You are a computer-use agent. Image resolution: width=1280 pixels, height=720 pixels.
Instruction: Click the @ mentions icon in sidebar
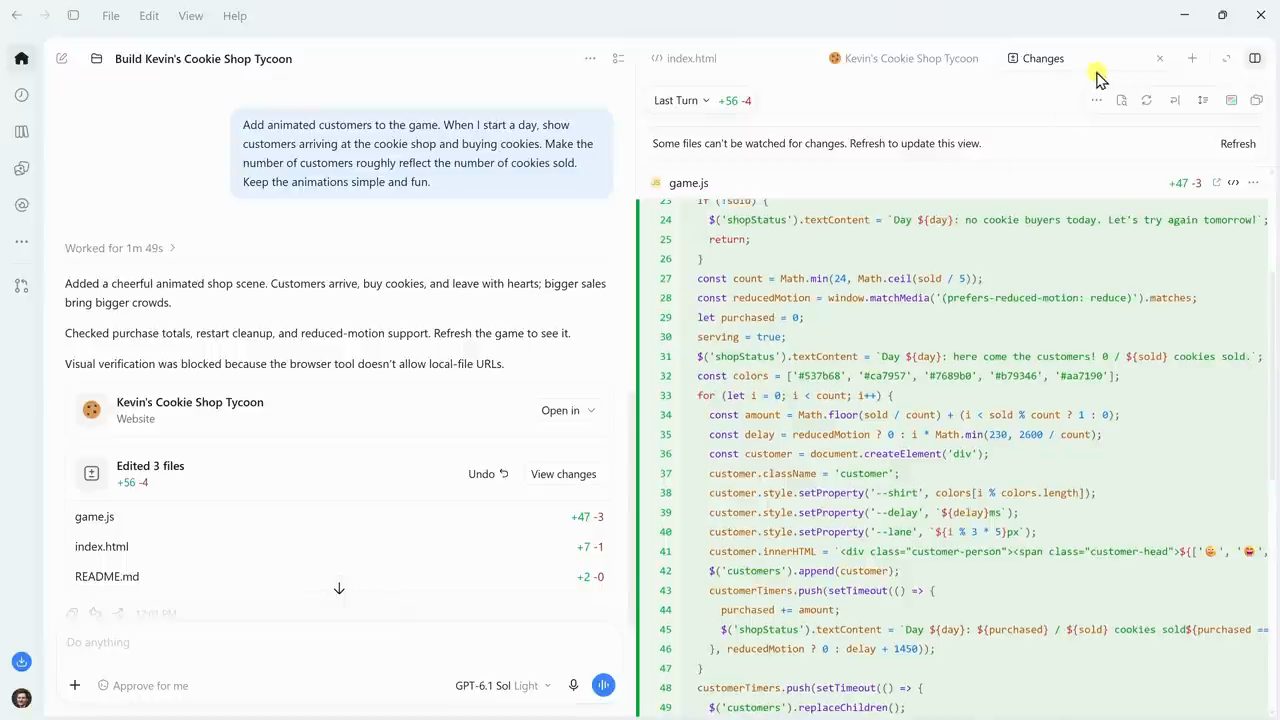(x=21, y=205)
